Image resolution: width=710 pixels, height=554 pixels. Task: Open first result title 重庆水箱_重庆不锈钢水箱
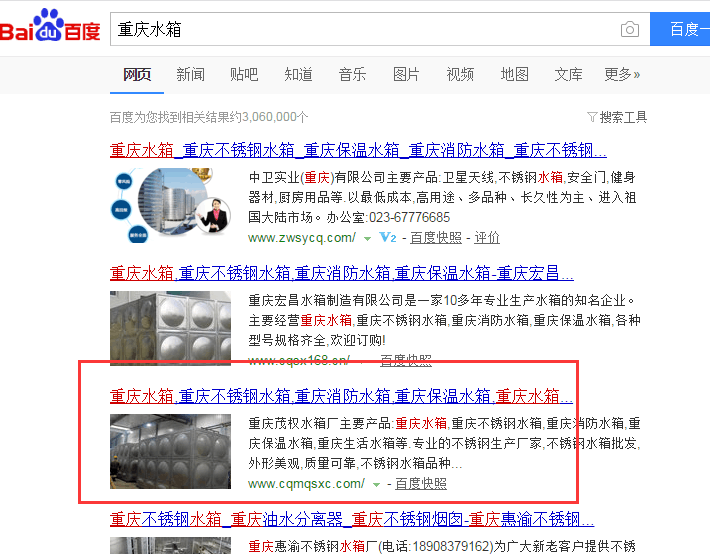click(358, 150)
